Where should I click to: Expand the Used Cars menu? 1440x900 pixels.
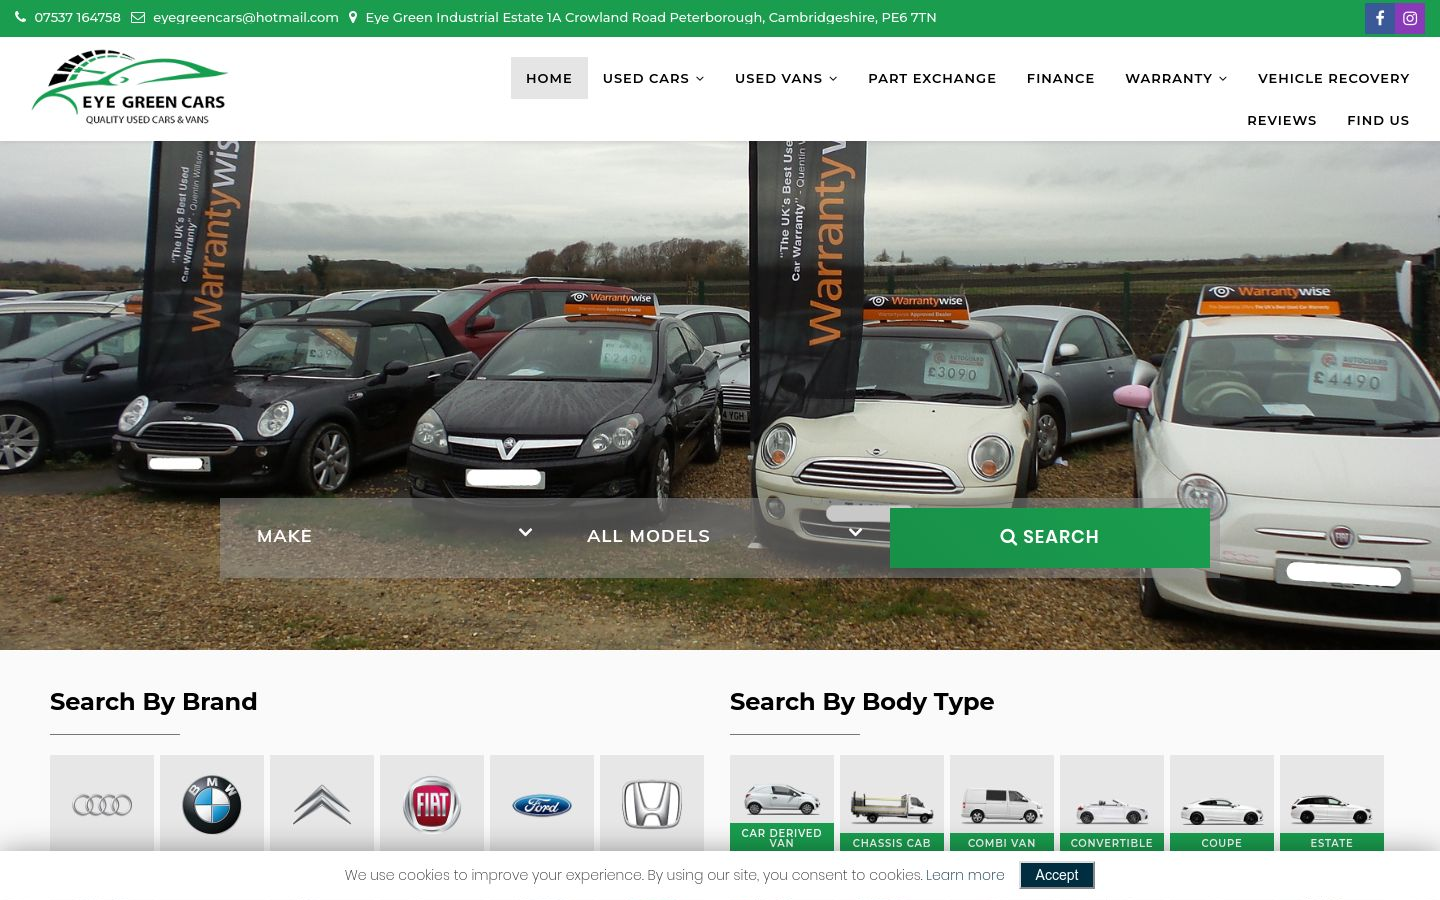pyautogui.click(x=653, y=78)
